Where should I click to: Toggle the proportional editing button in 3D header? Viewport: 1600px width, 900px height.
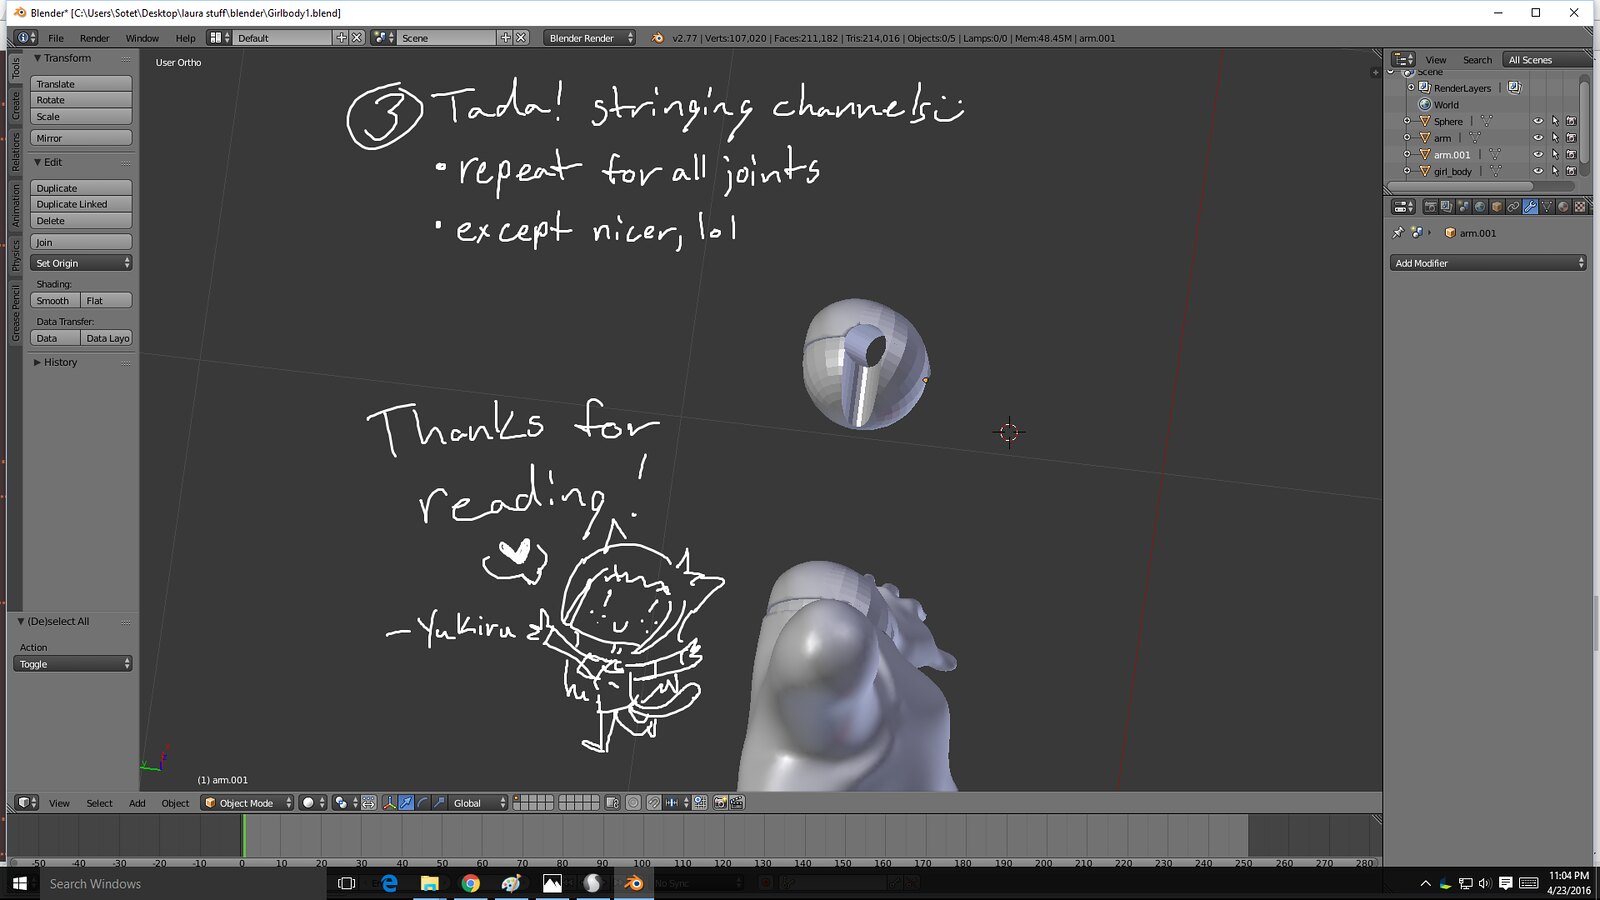[x=633, y=803]
